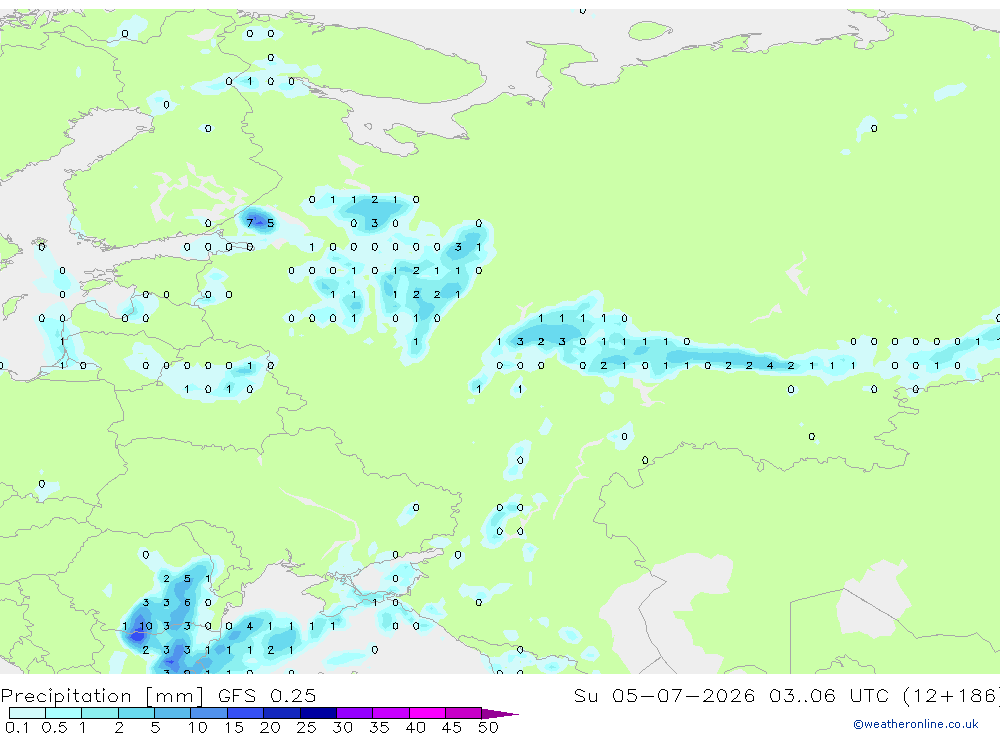Open the weatheronline.co.uk copyright link
Image resolution: width=1000 pixels, height=733 pixels.
coord(915,724)
